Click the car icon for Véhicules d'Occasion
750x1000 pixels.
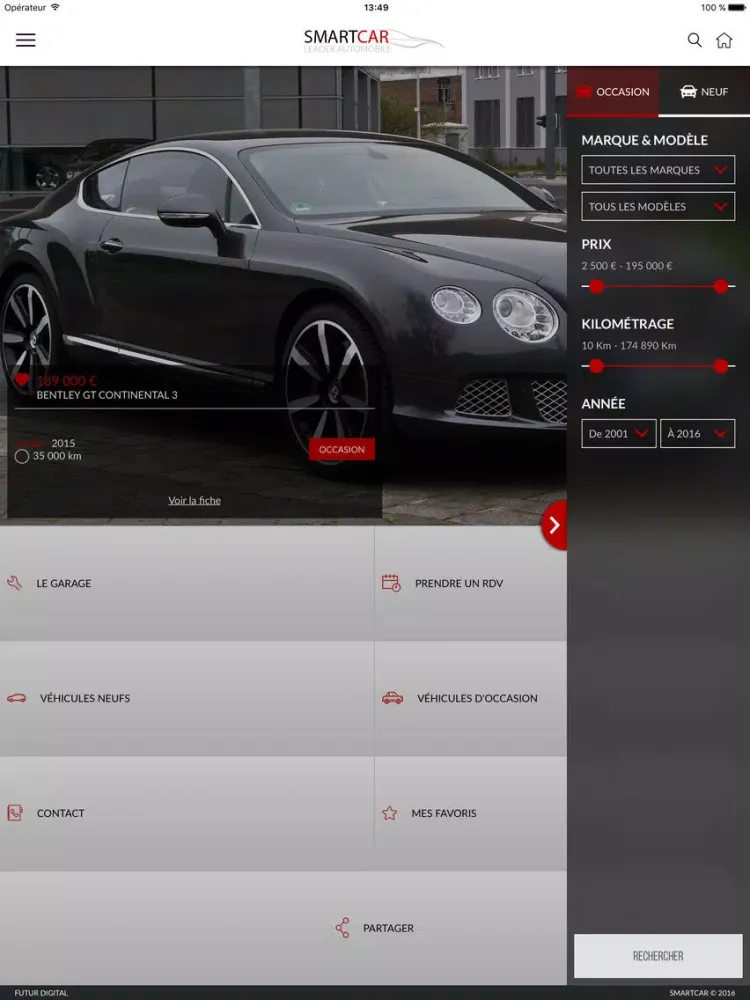[392, 698]
